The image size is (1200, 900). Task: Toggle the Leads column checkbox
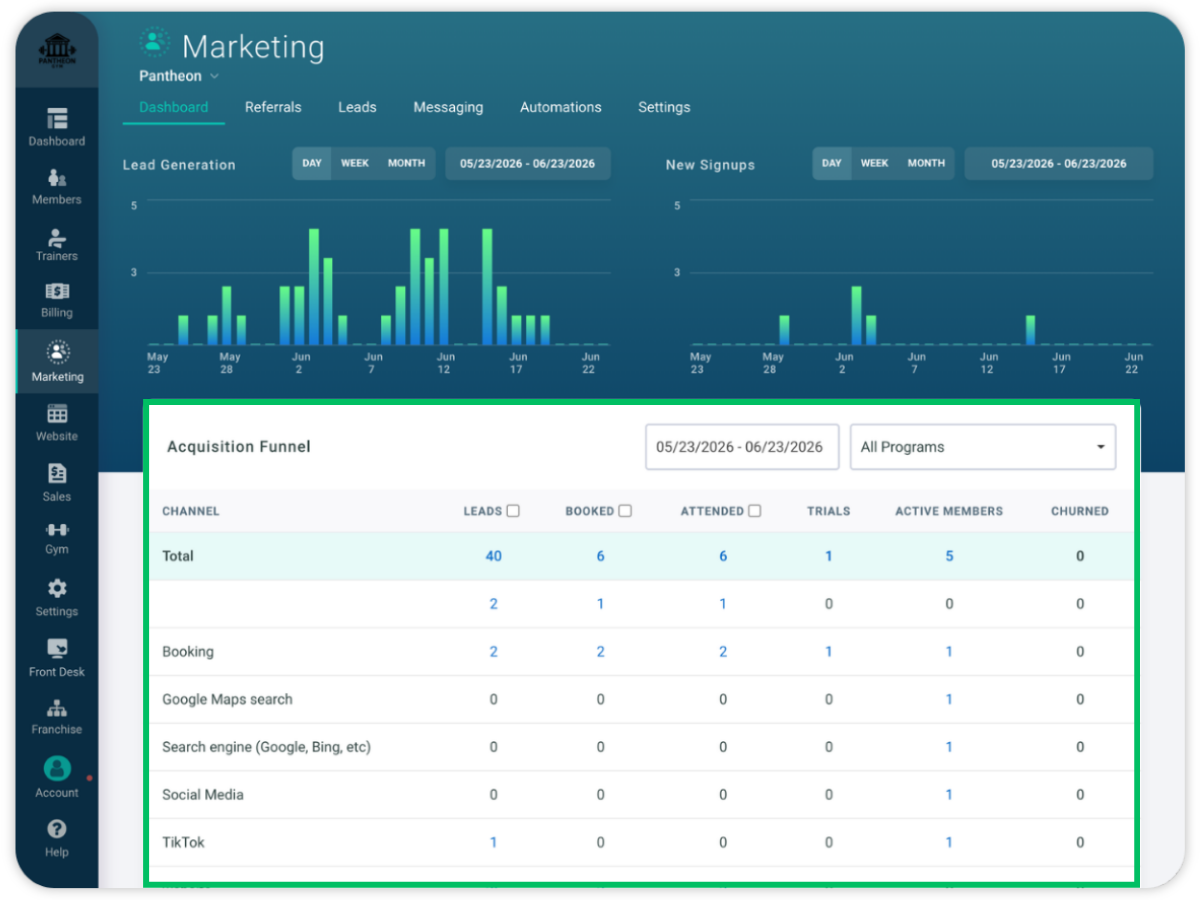pyautogui.click(x=513, y=511)
